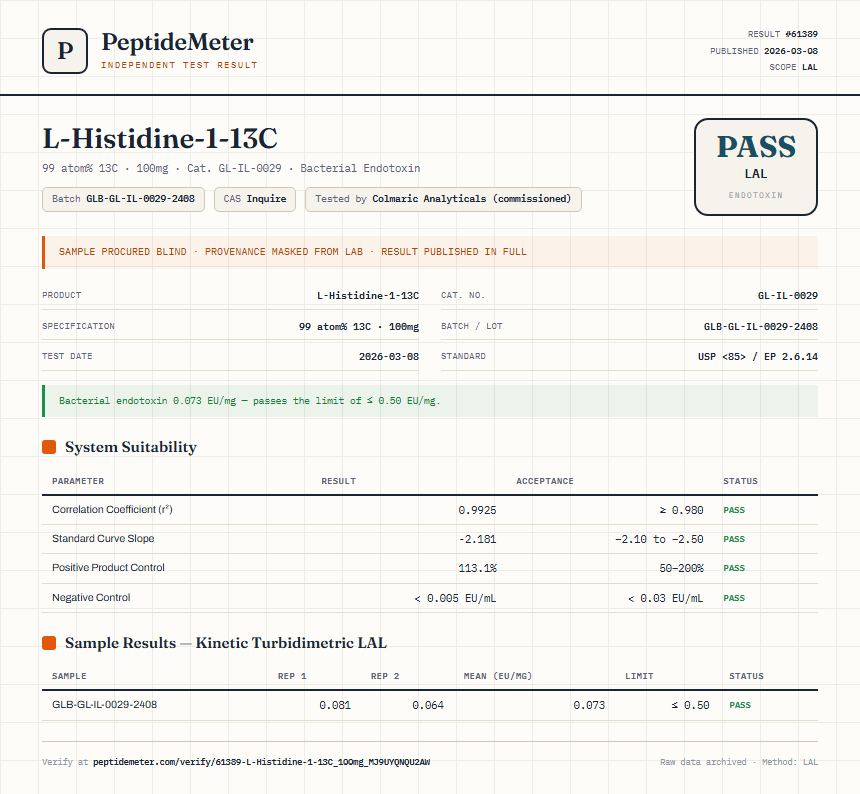Click the Limit column header
Image resolution: width=860 pixels, height=794 pixels.
pyautogui.click(x=639, y=676)
